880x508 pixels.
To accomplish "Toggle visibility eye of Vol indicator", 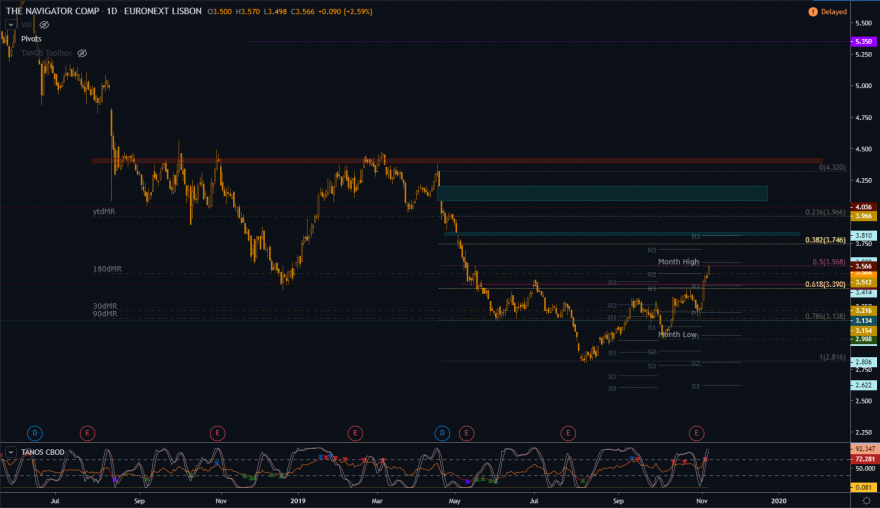I will click(44, 25).
